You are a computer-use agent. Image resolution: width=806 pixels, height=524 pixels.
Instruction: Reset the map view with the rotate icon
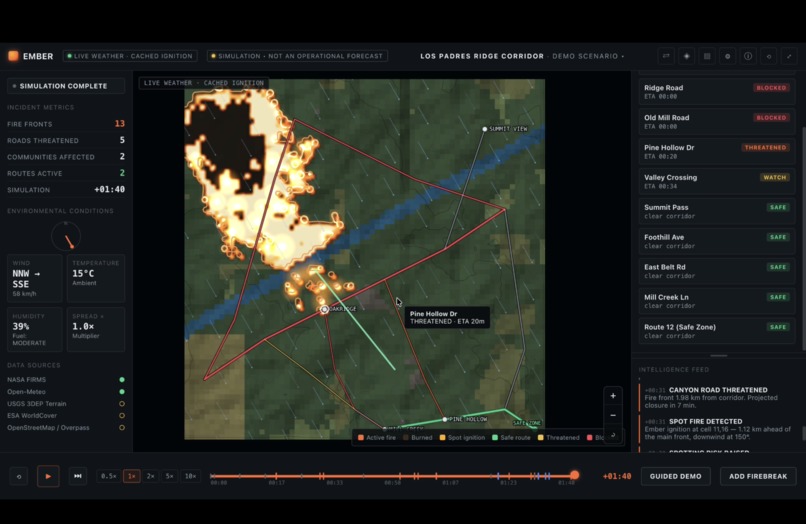(x=613, y=435)
